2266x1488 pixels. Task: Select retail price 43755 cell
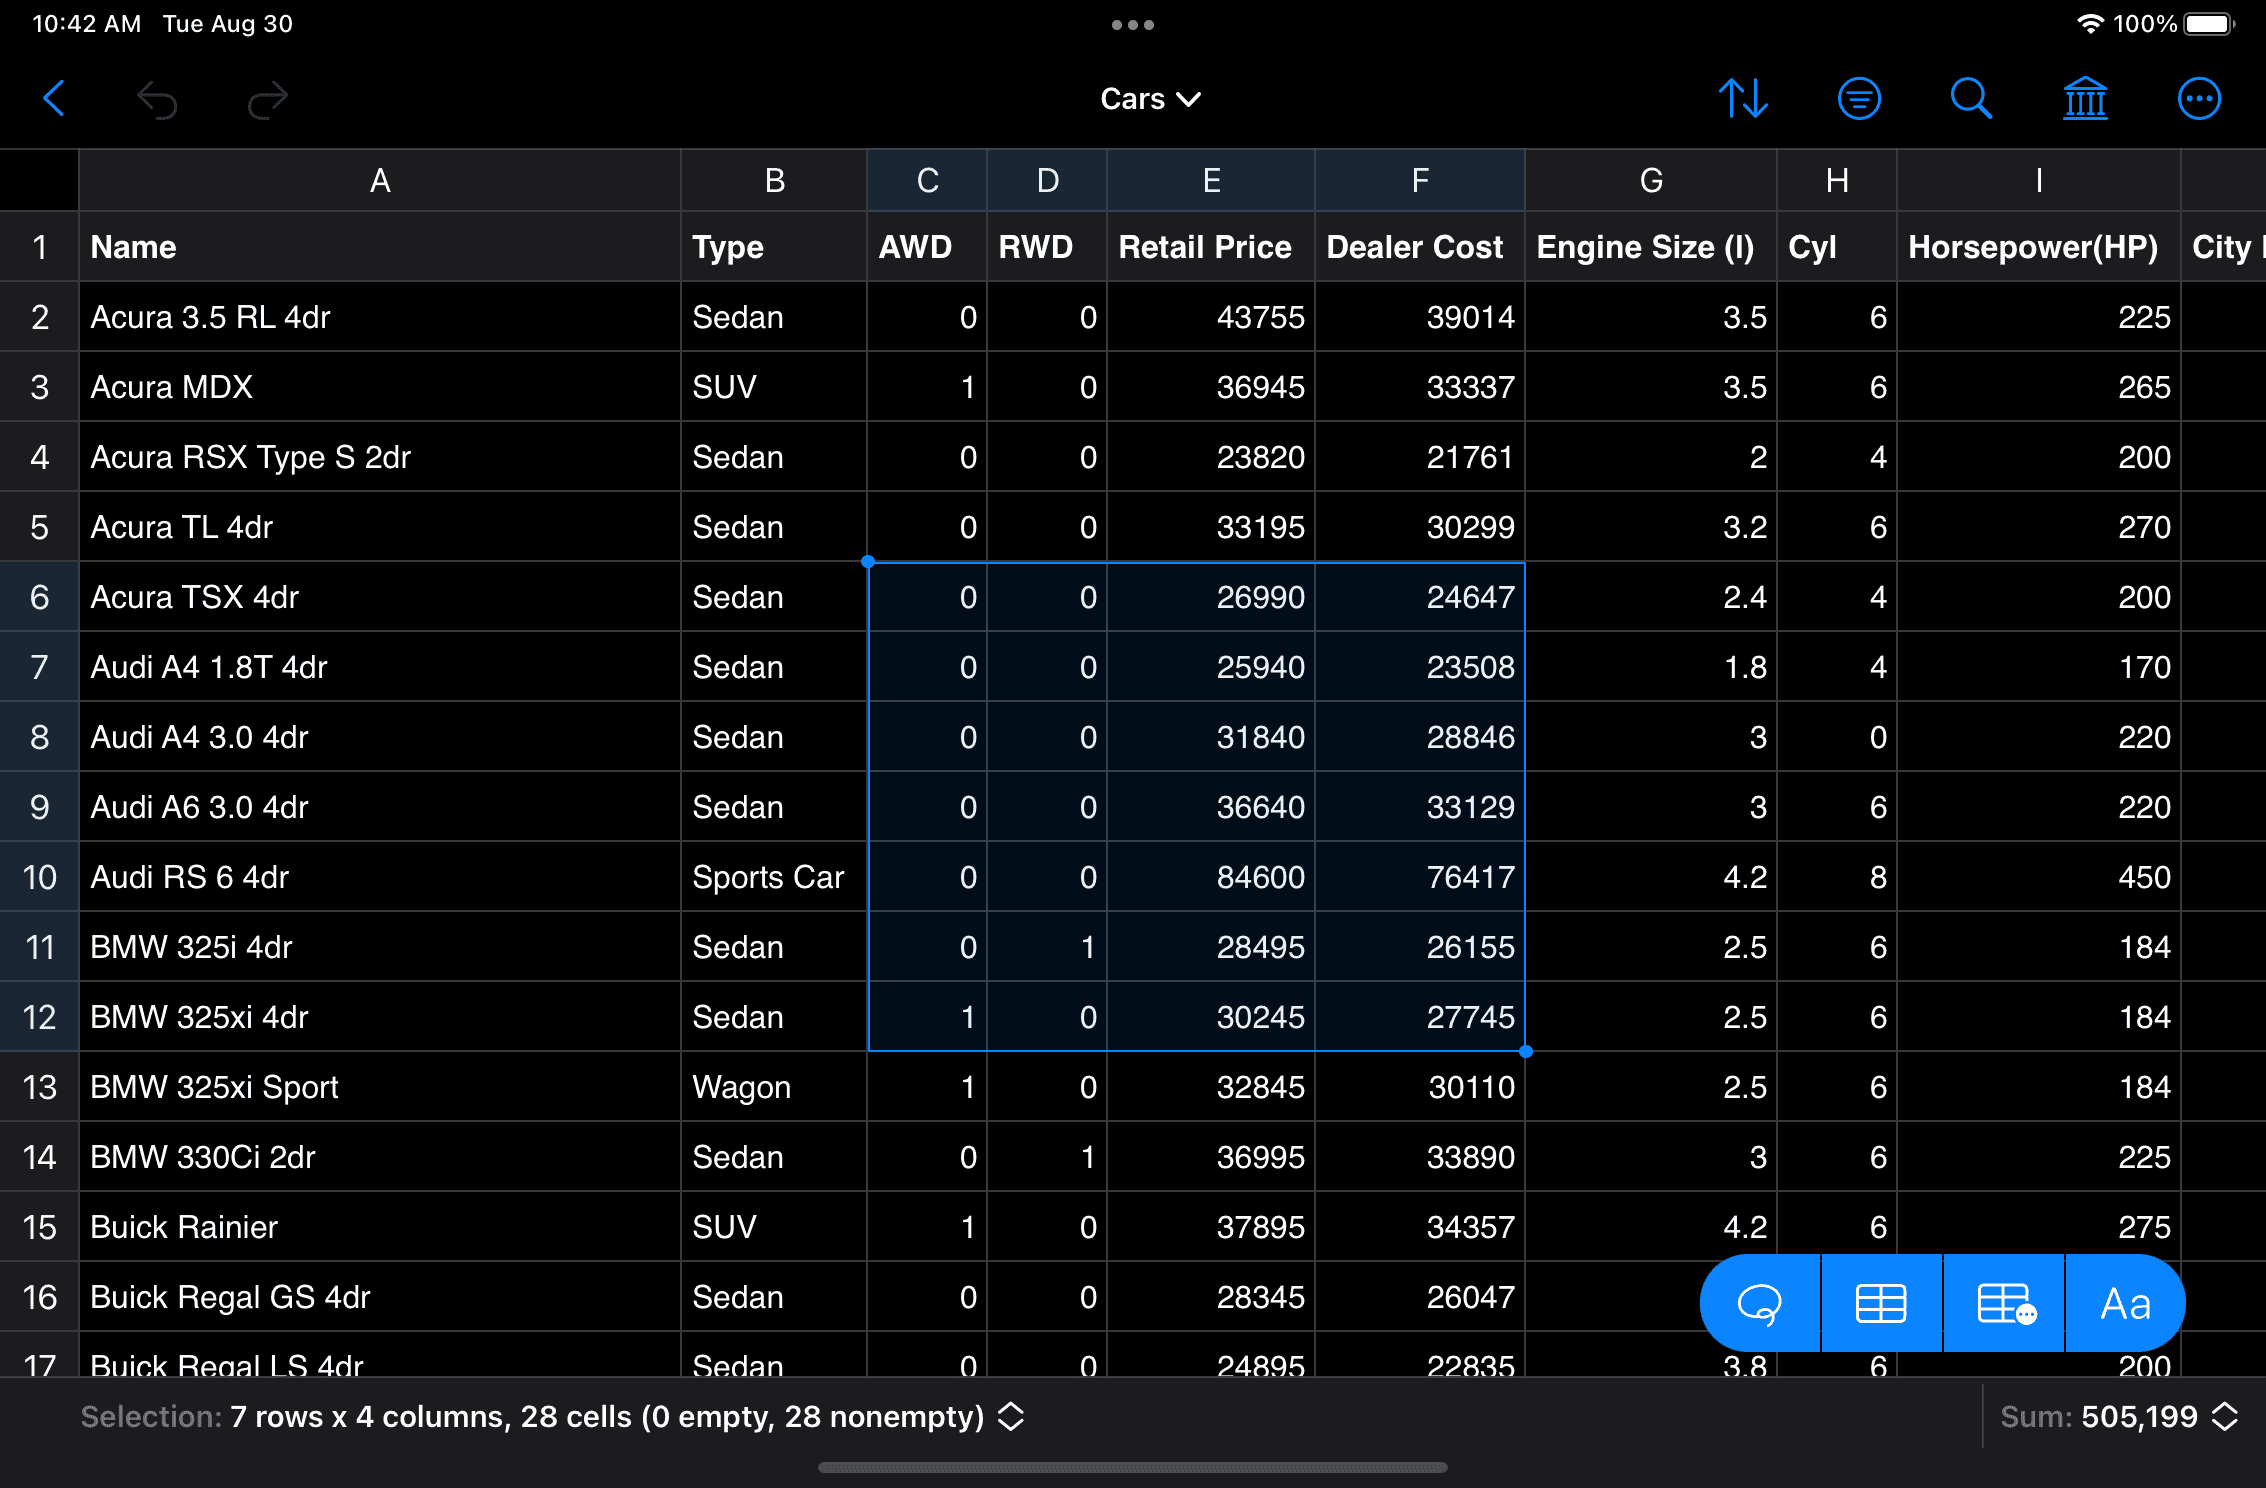pos(1211,317)
